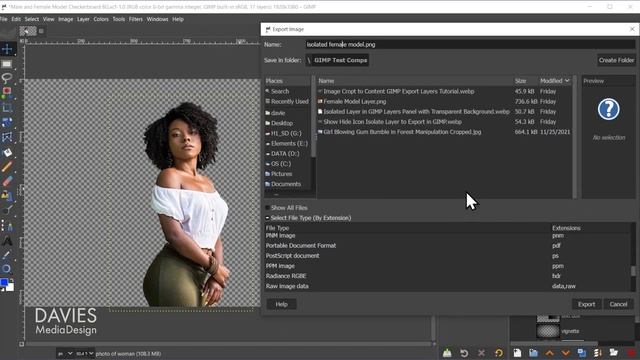The width and height of the screenshot is (640, 360).
Task: Toggle the Show All Files checkbox
Action: (x=268, y=208)
